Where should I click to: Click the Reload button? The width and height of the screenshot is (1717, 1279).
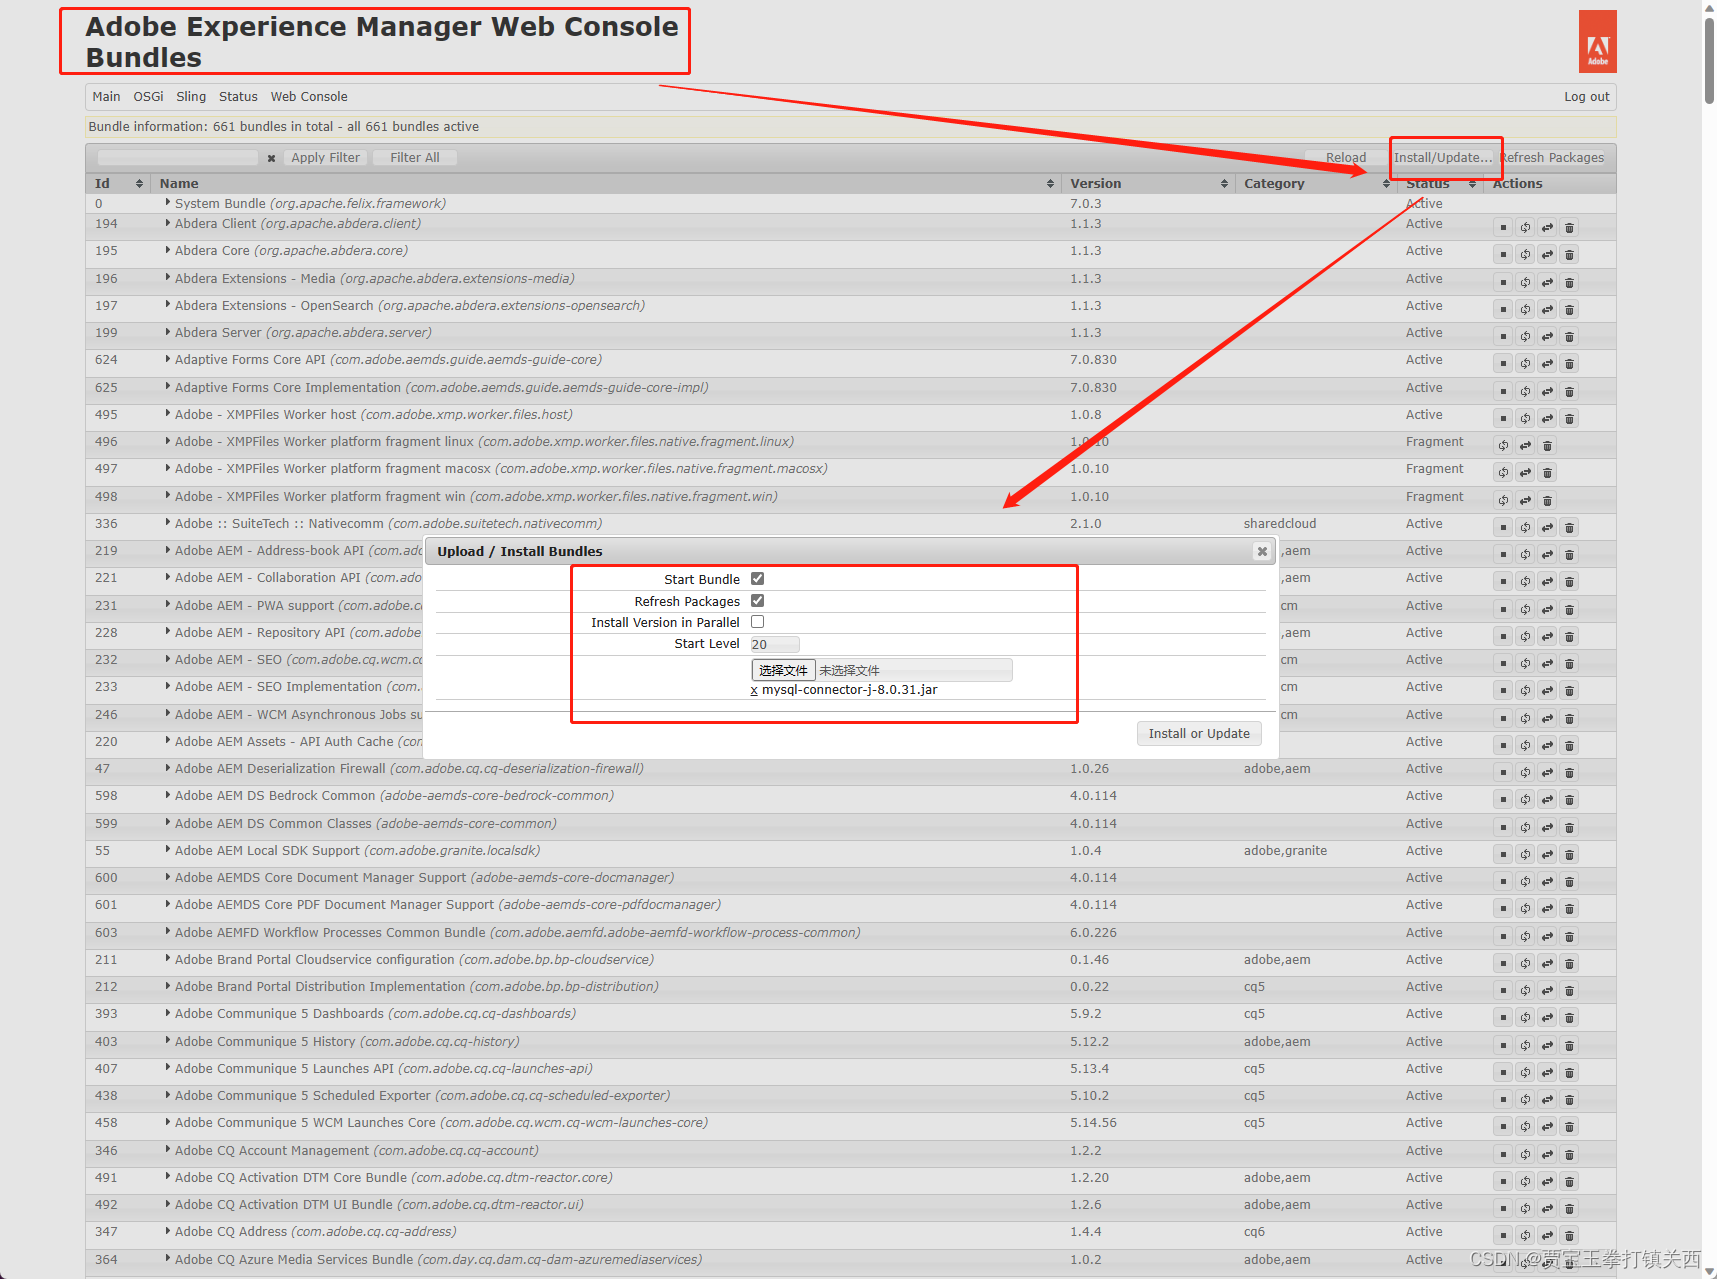point(1346,158)
